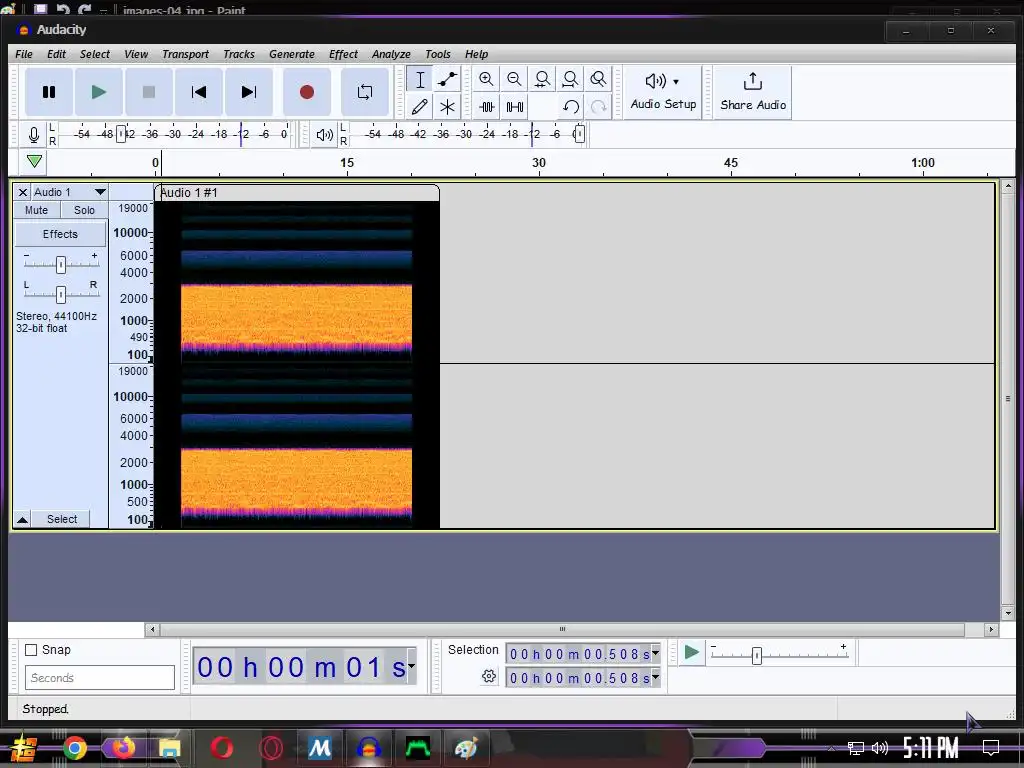Silence audio selection icon
Viewport: 1024px width, 768px height.
515,106
